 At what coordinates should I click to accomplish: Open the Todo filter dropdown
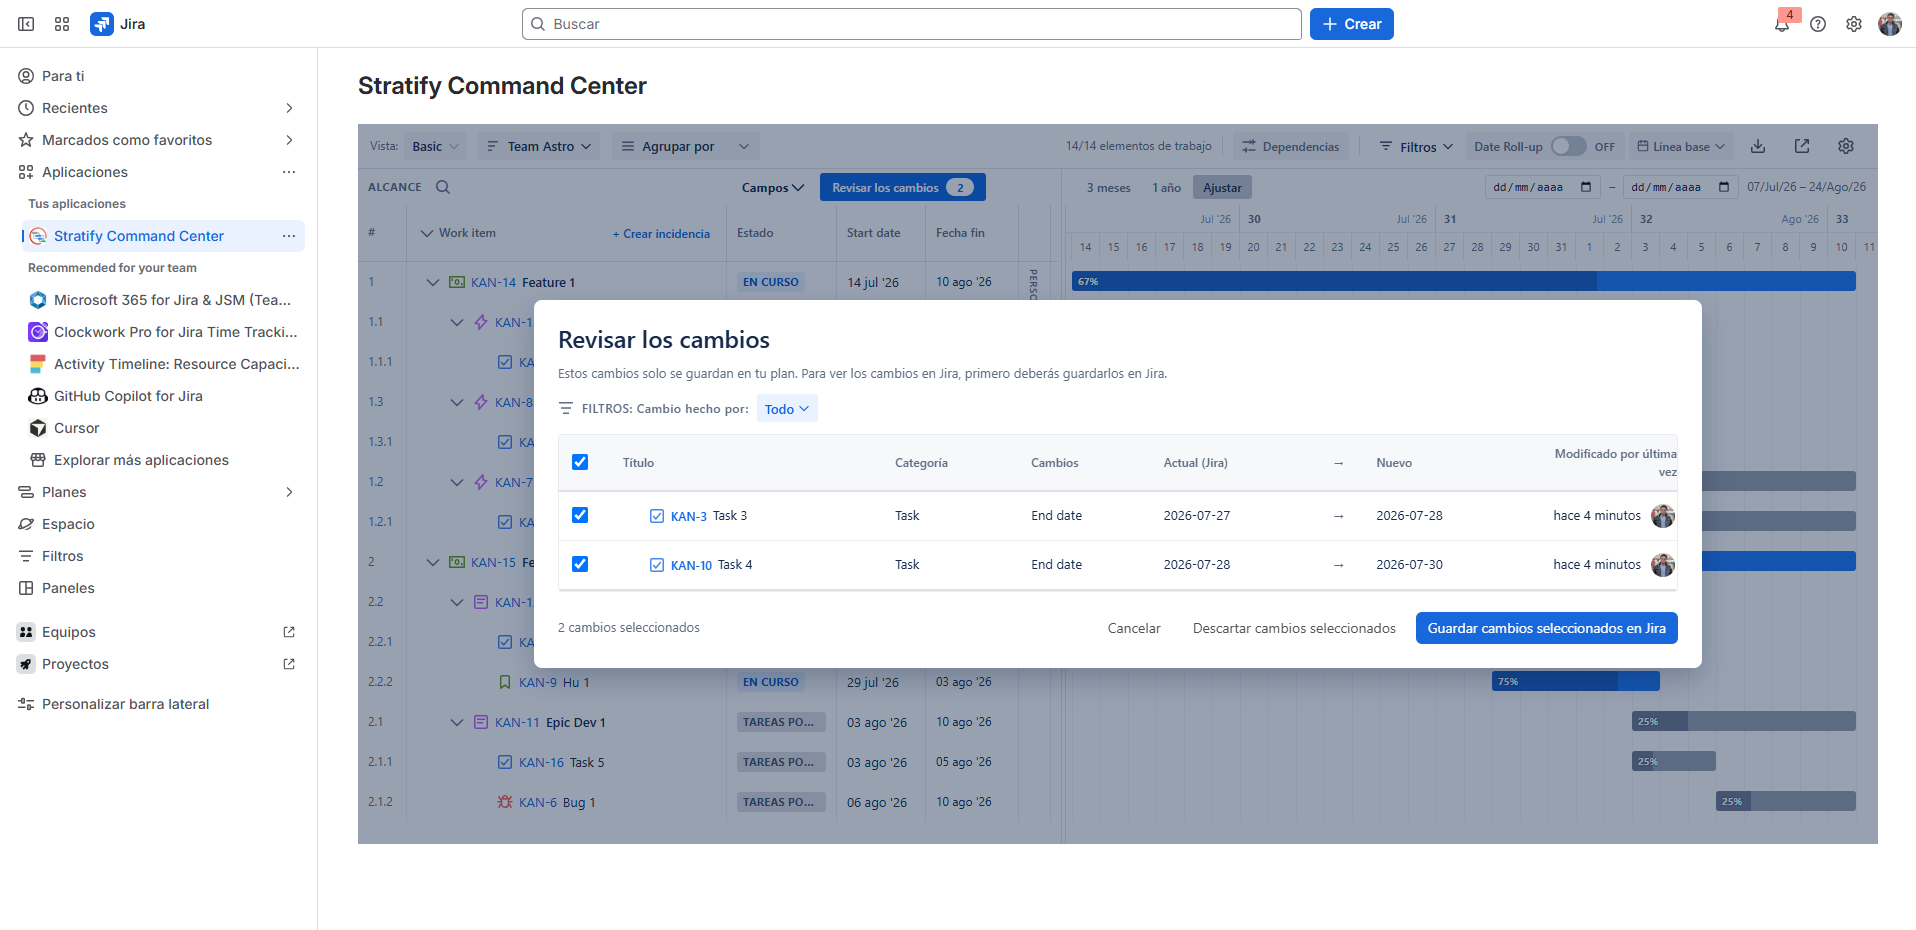[x=787, y=409]
